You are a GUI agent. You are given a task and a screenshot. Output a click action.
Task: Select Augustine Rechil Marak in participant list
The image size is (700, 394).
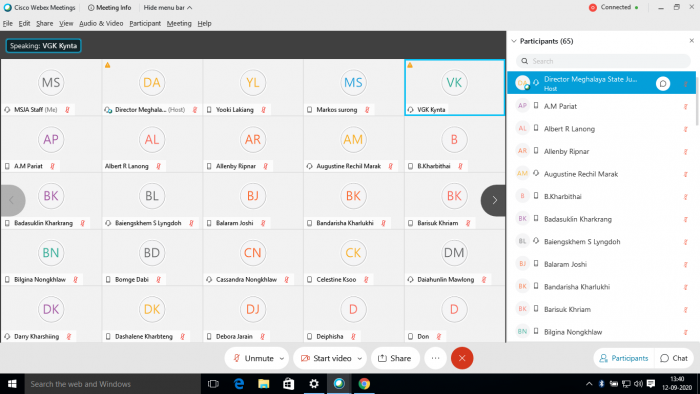[x=601, y=174]
